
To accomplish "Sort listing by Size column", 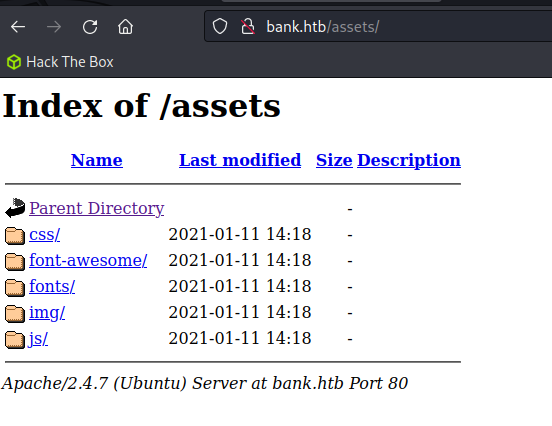I will tap(334, 160).
